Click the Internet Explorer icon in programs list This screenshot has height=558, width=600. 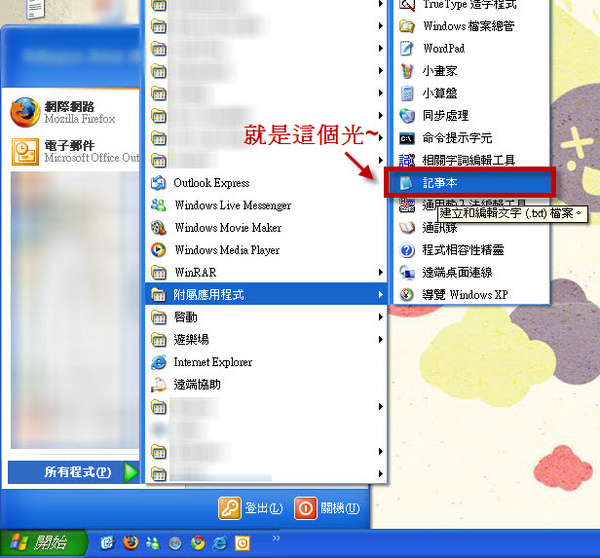[x=158, y=362]
